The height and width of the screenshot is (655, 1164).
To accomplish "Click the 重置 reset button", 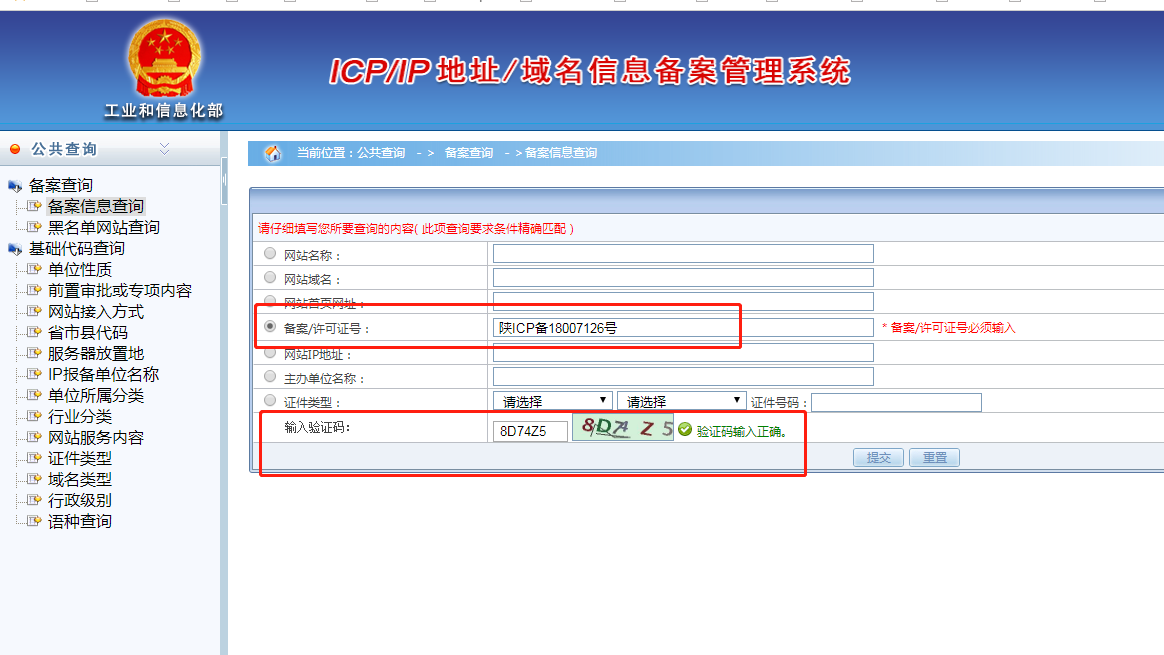I will tap(934, 457).
